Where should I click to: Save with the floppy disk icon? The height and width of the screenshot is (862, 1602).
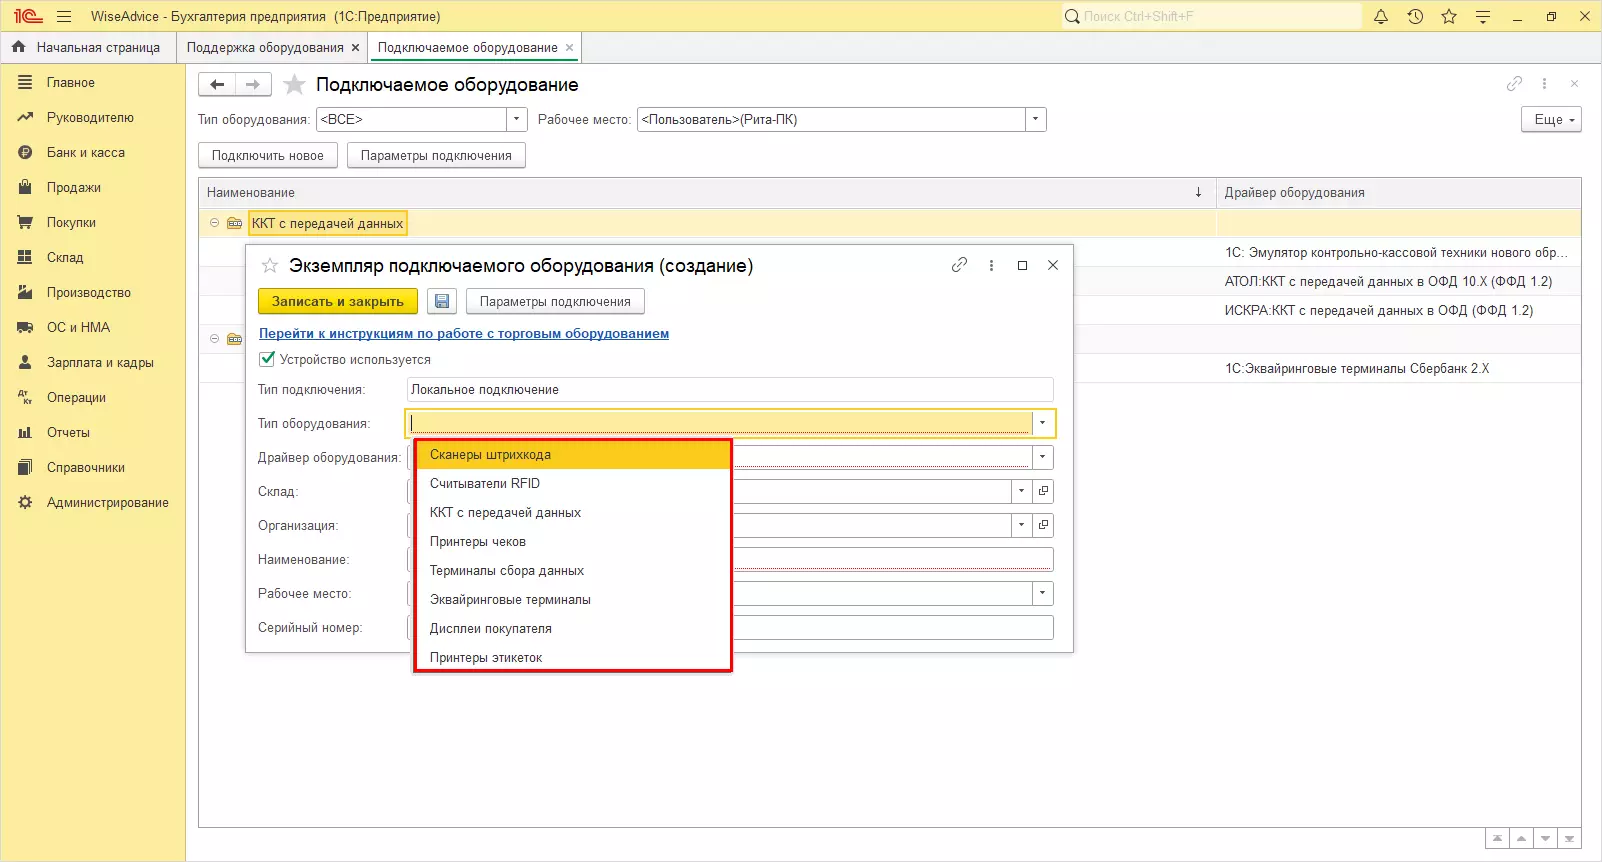pos(442,301)
